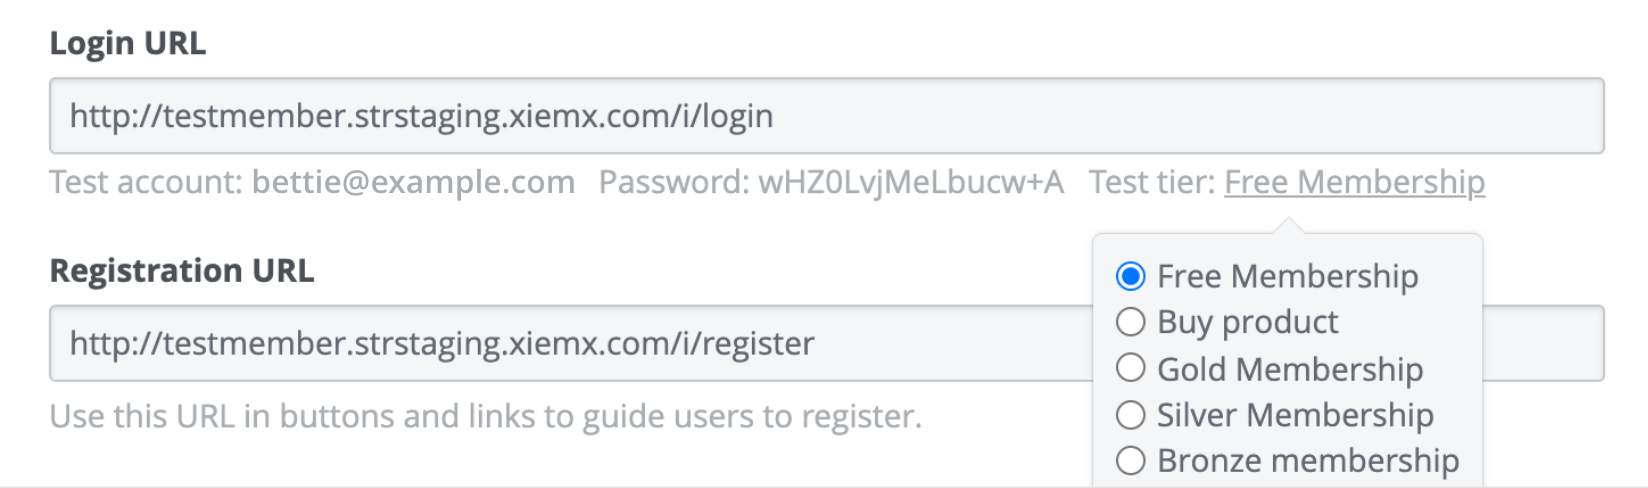Choose the Buy product radio option
This screenshot has height=488, width=1648.
(1130, 322)
